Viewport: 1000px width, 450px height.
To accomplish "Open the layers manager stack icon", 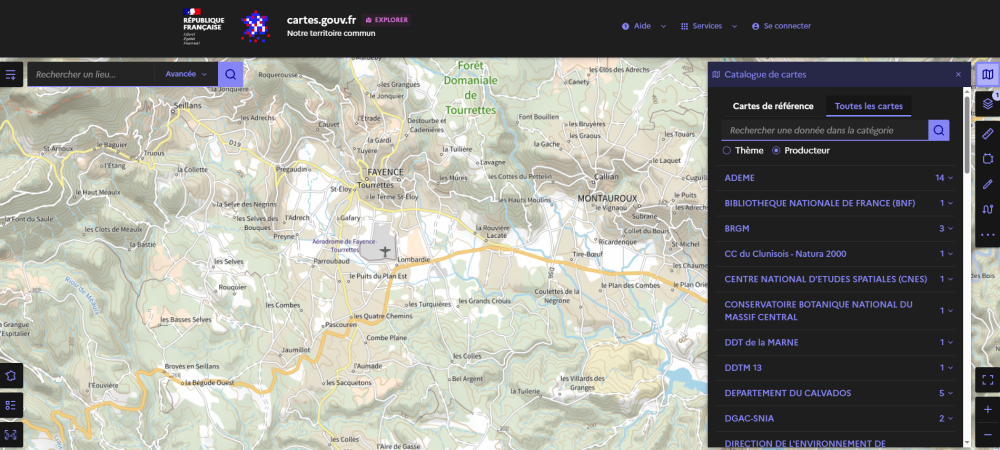I will 987,104.
